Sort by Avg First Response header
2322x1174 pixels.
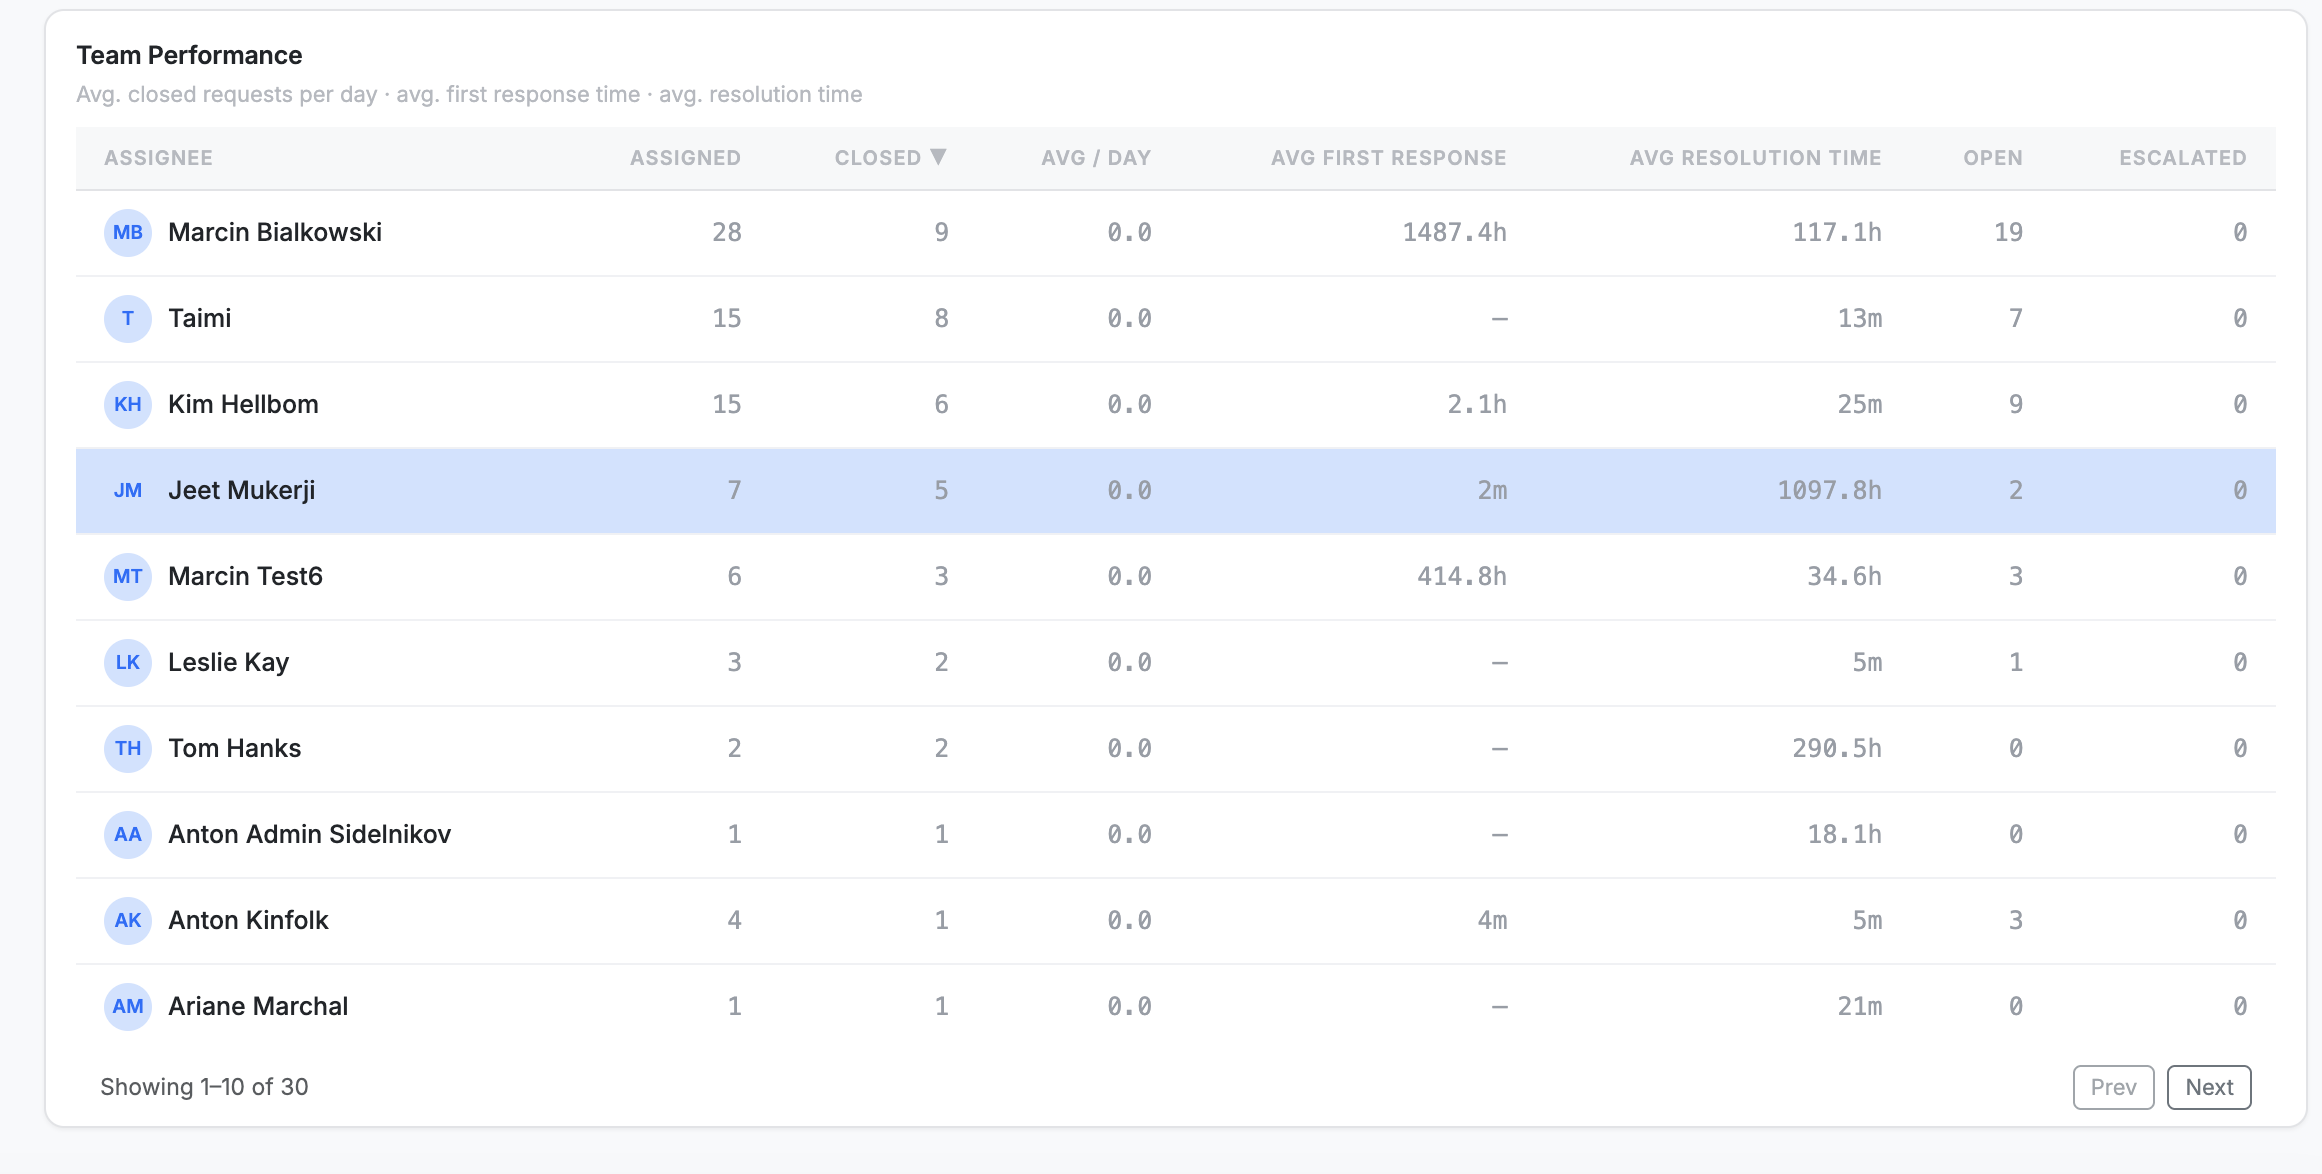(x=1388, y=158)
